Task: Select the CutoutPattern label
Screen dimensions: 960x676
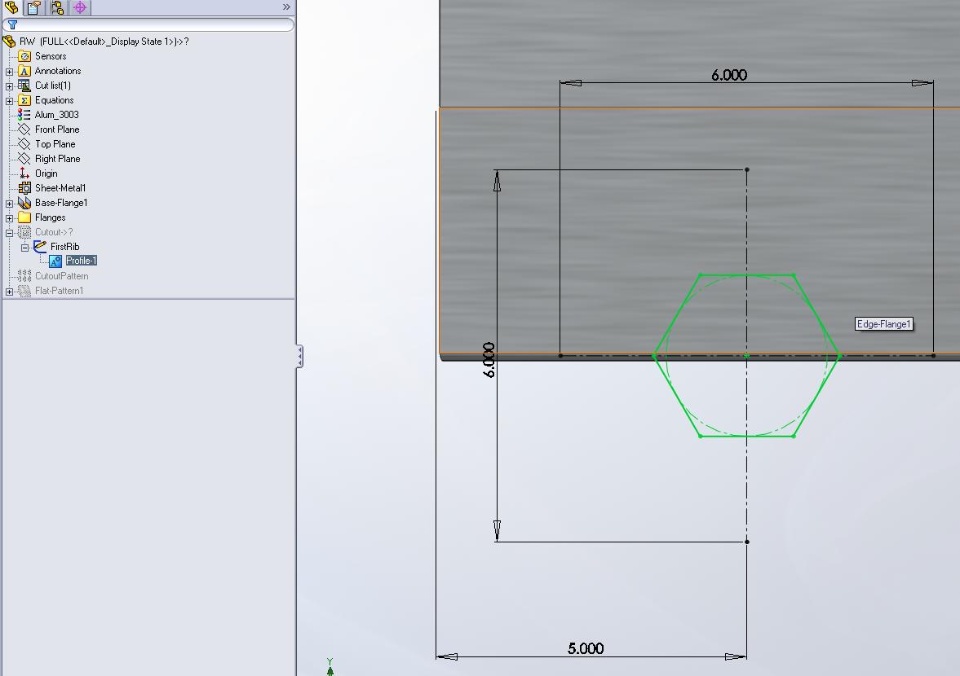Action: coord(62,277)
